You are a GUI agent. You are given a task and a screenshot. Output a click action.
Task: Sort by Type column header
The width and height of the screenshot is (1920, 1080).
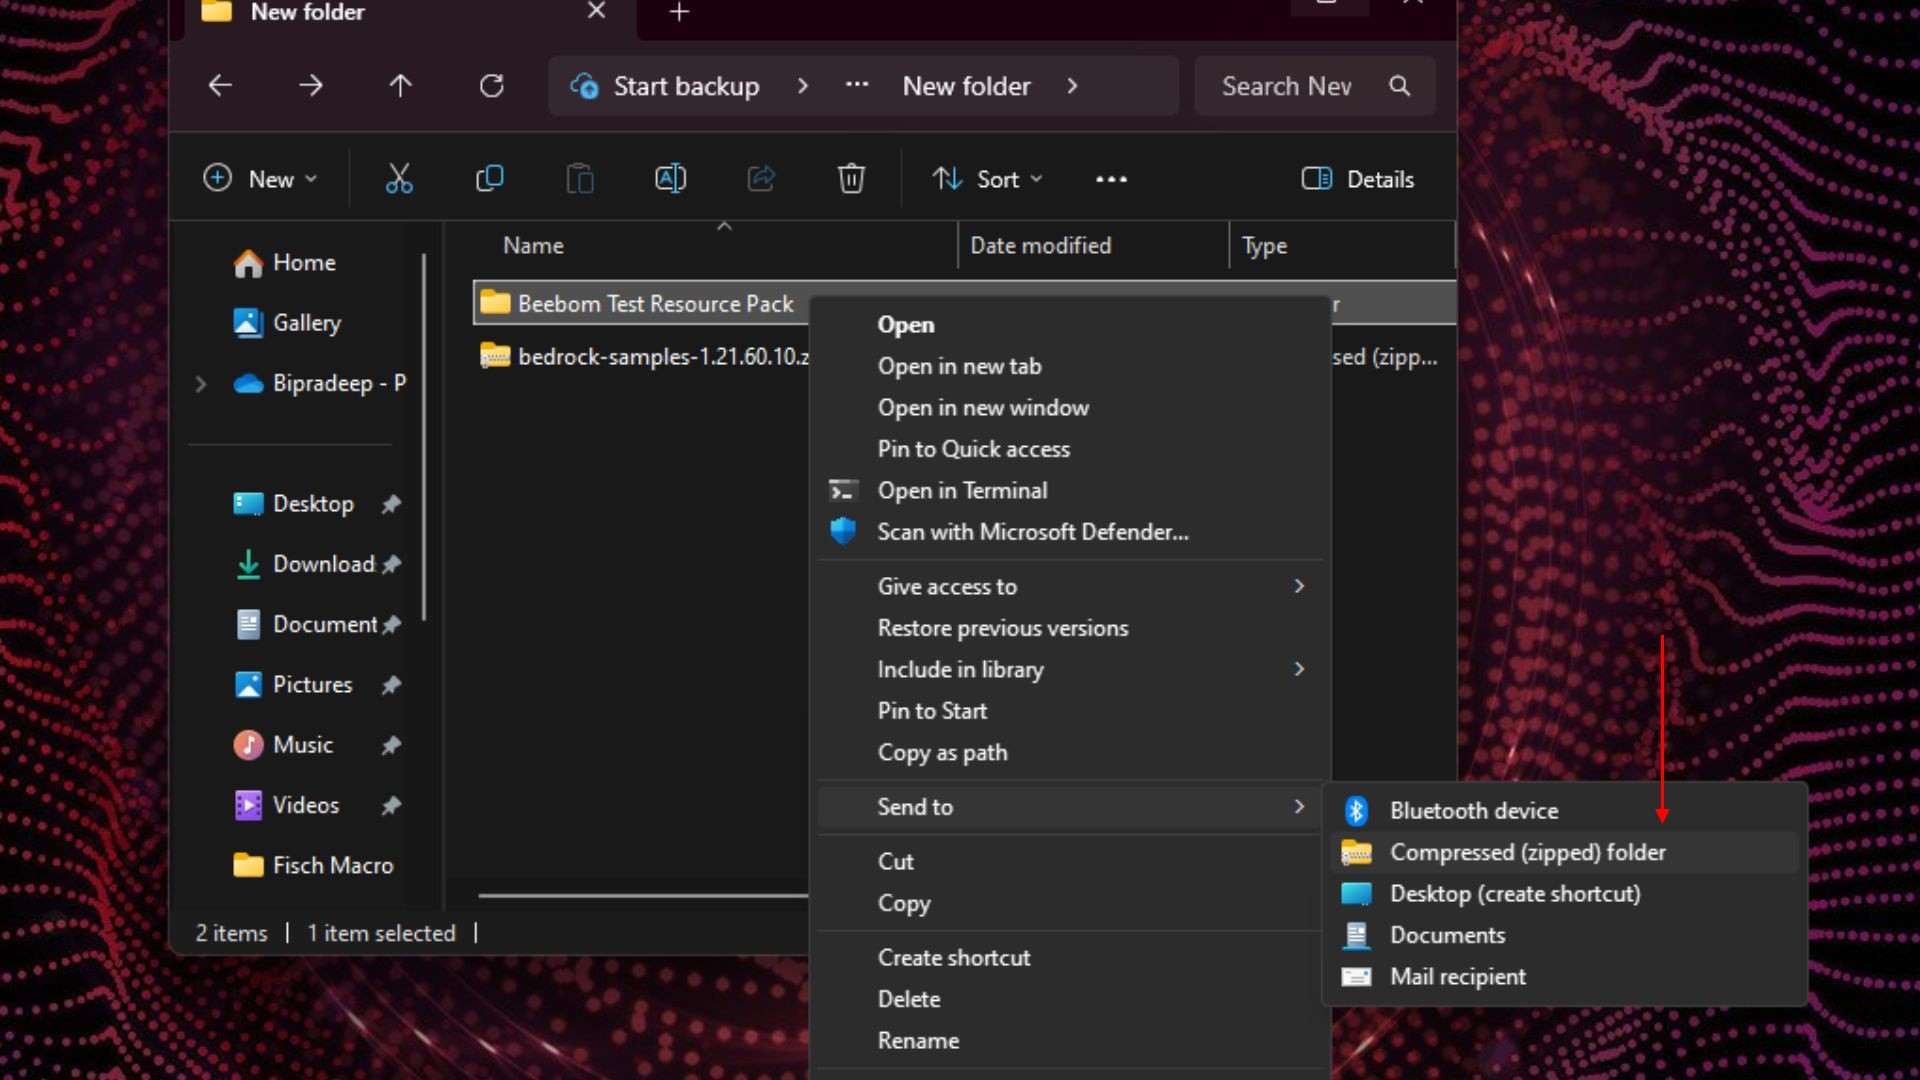(1264, 246)
